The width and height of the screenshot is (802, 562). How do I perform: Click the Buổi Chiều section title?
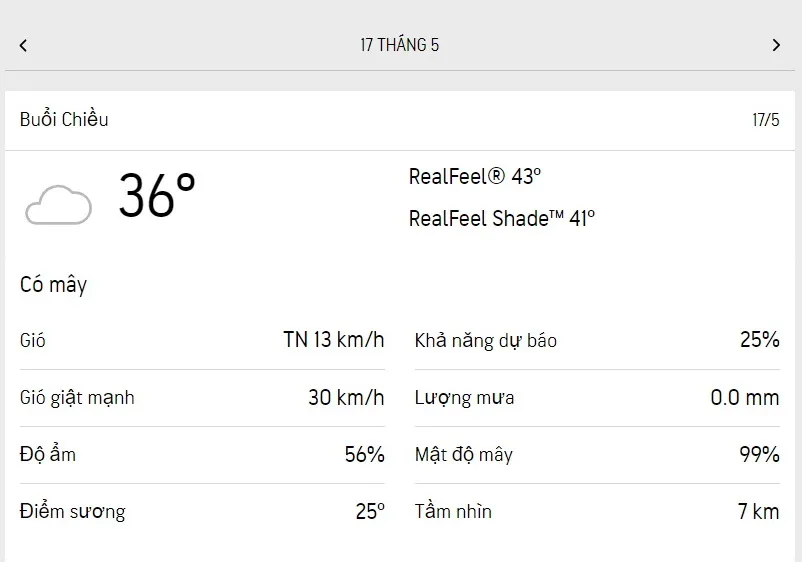coord(64,120)
